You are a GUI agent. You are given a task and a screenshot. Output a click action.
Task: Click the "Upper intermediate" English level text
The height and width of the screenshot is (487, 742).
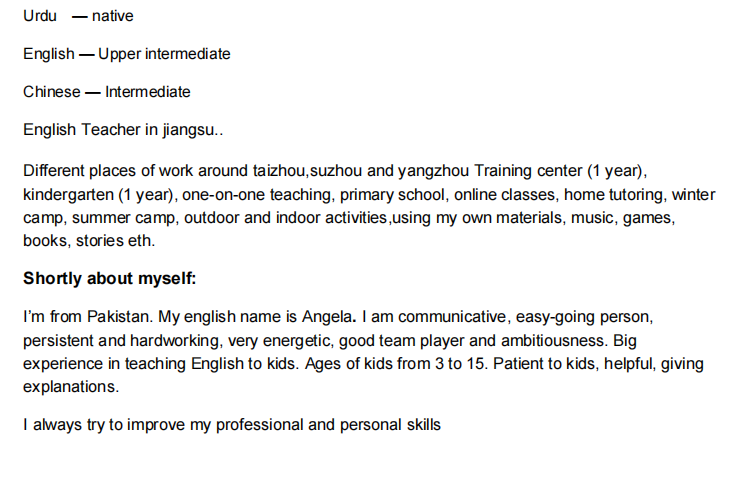[164, 54]
